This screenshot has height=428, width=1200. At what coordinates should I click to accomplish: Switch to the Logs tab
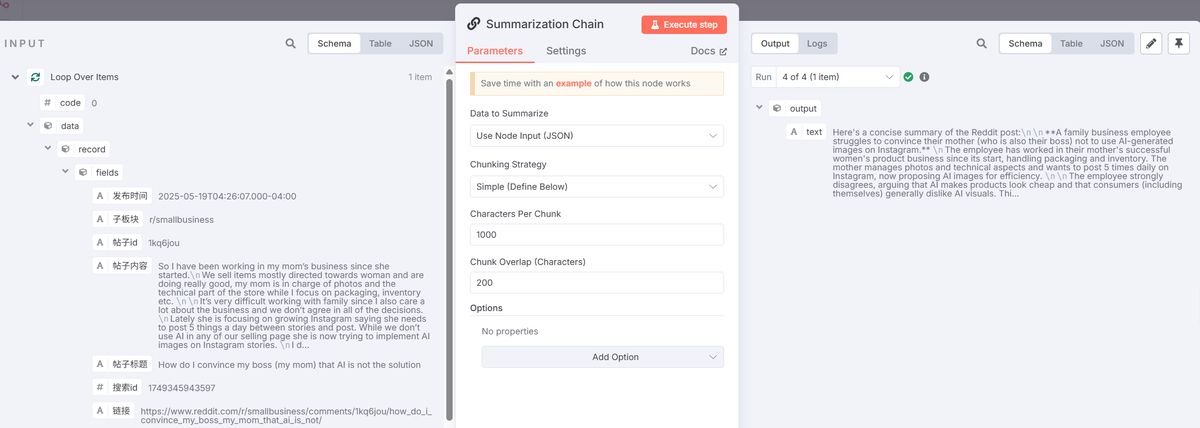(817, 44)
